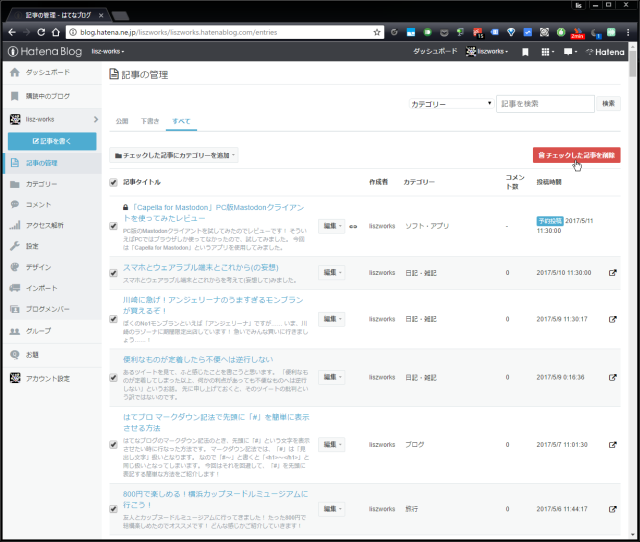
Task: Click the 記事を書く button
Action: [x=52, y=141]
